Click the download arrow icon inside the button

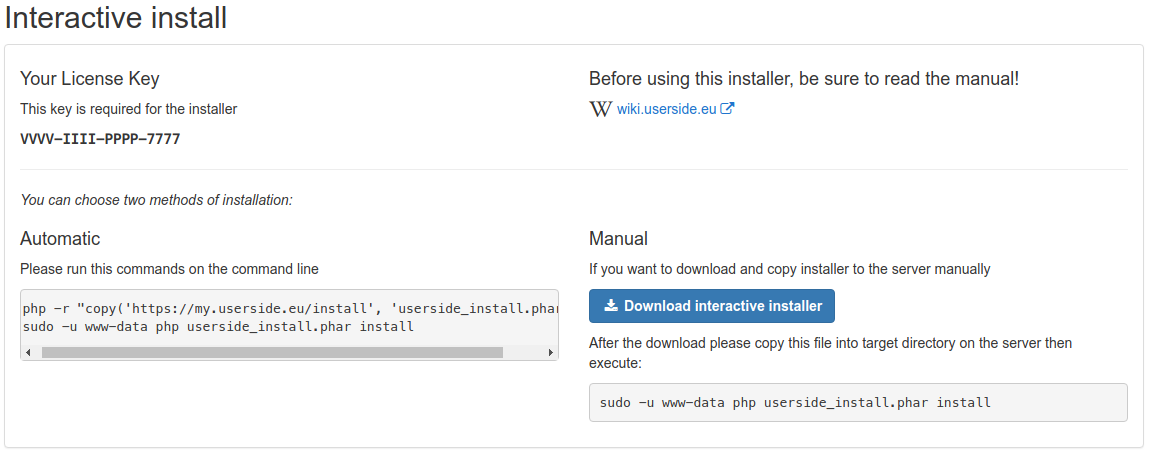click(x=611, y=306)
